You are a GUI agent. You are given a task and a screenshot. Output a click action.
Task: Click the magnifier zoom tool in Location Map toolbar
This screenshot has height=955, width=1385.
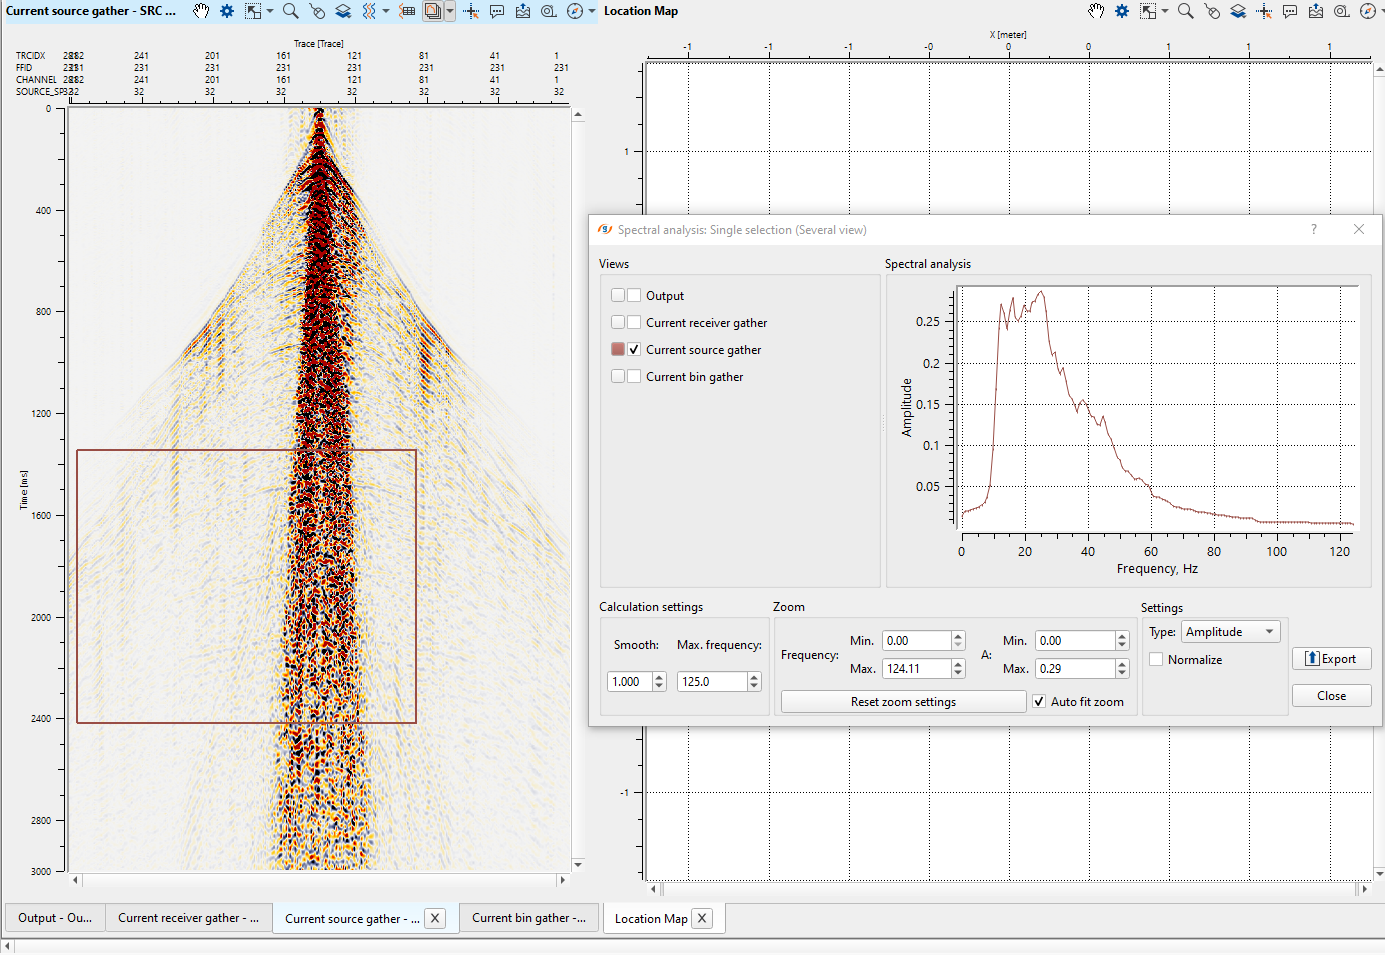tap(1185, 11)
